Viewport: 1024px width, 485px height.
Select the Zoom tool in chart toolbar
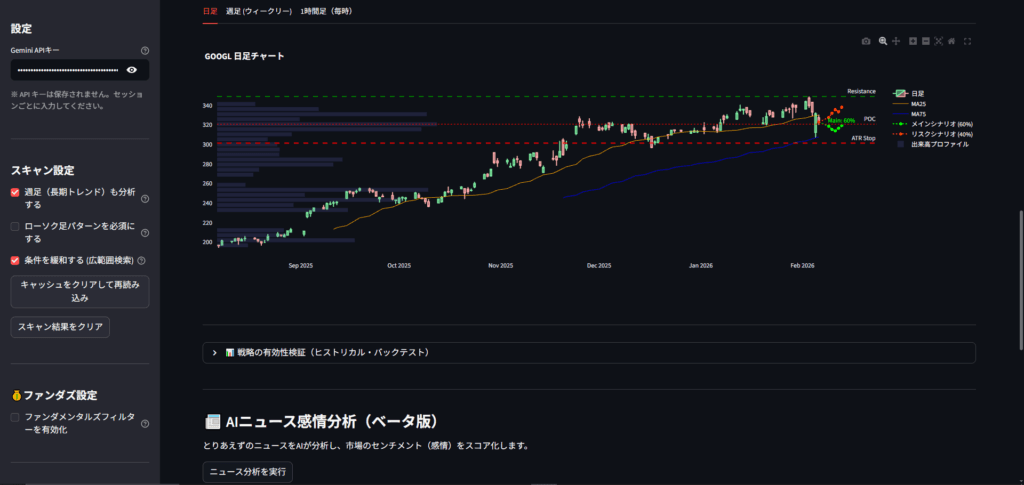(x=882, y=41)
